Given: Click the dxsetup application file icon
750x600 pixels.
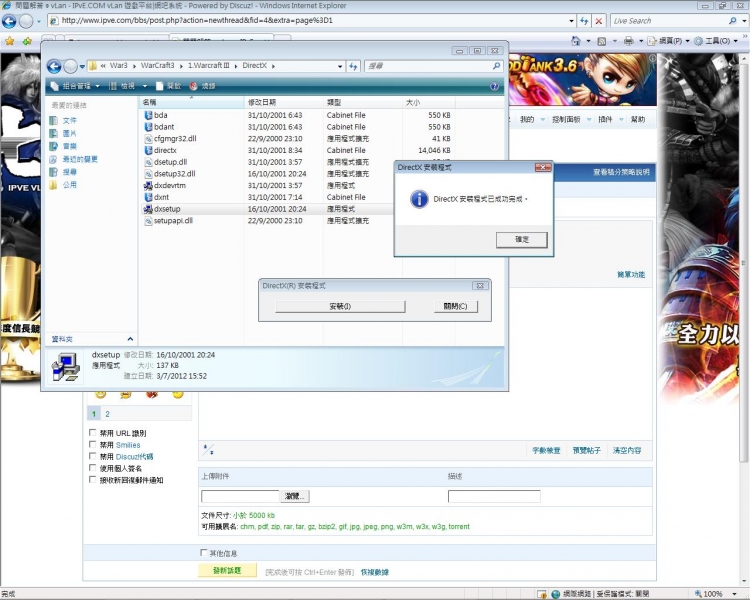Looking at the screenshot, I should pos(147,209).
